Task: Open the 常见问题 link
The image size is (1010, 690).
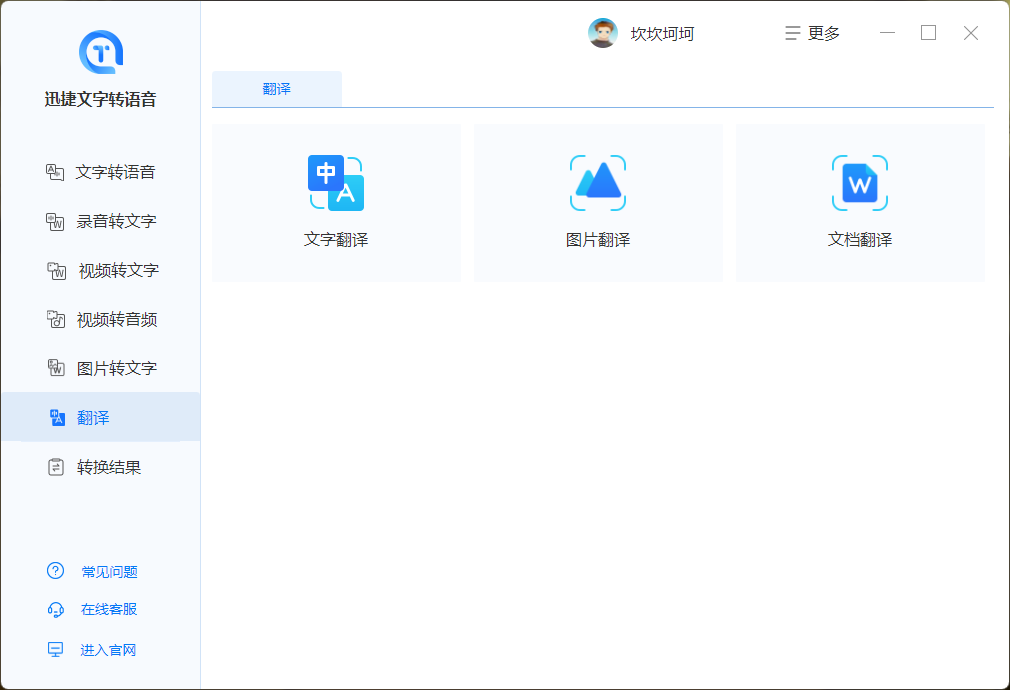Action: [x=110, y=571]
